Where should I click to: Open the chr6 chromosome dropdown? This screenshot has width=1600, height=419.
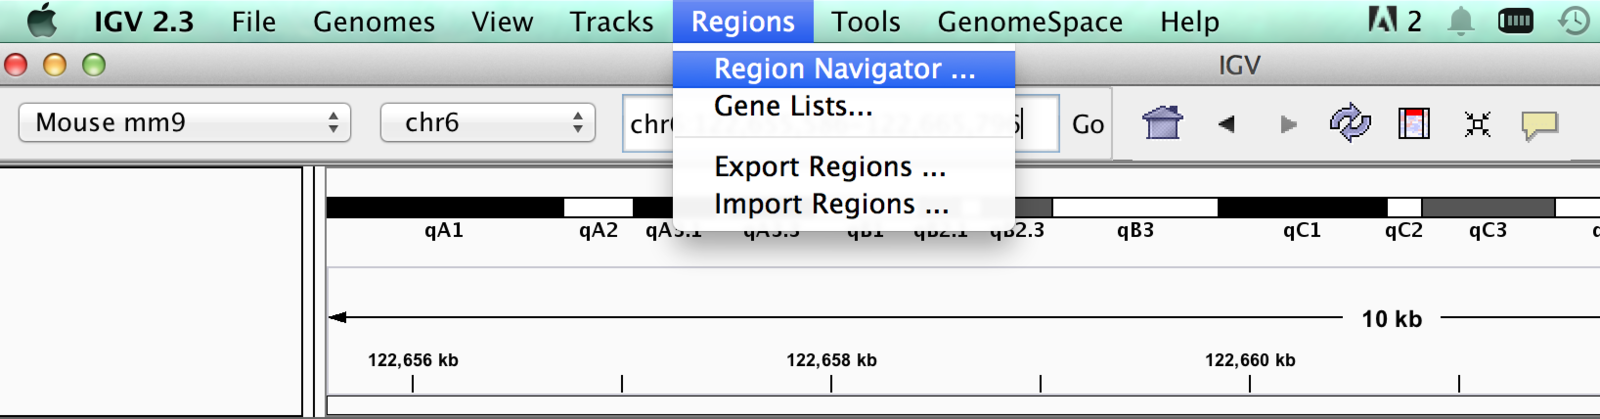pos(488,123)
